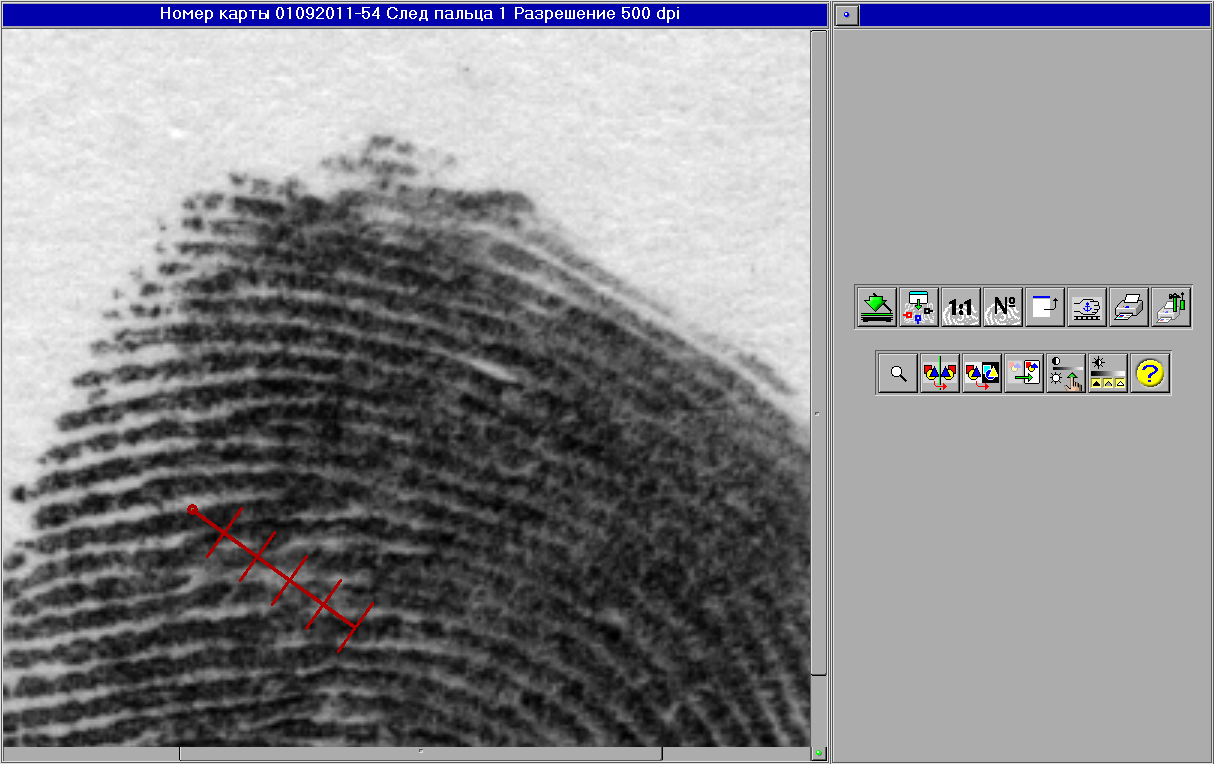This screenshot has height=764, width=1214.
Task: Click the brightness levels gradient icon
Action: (1107, 374)
